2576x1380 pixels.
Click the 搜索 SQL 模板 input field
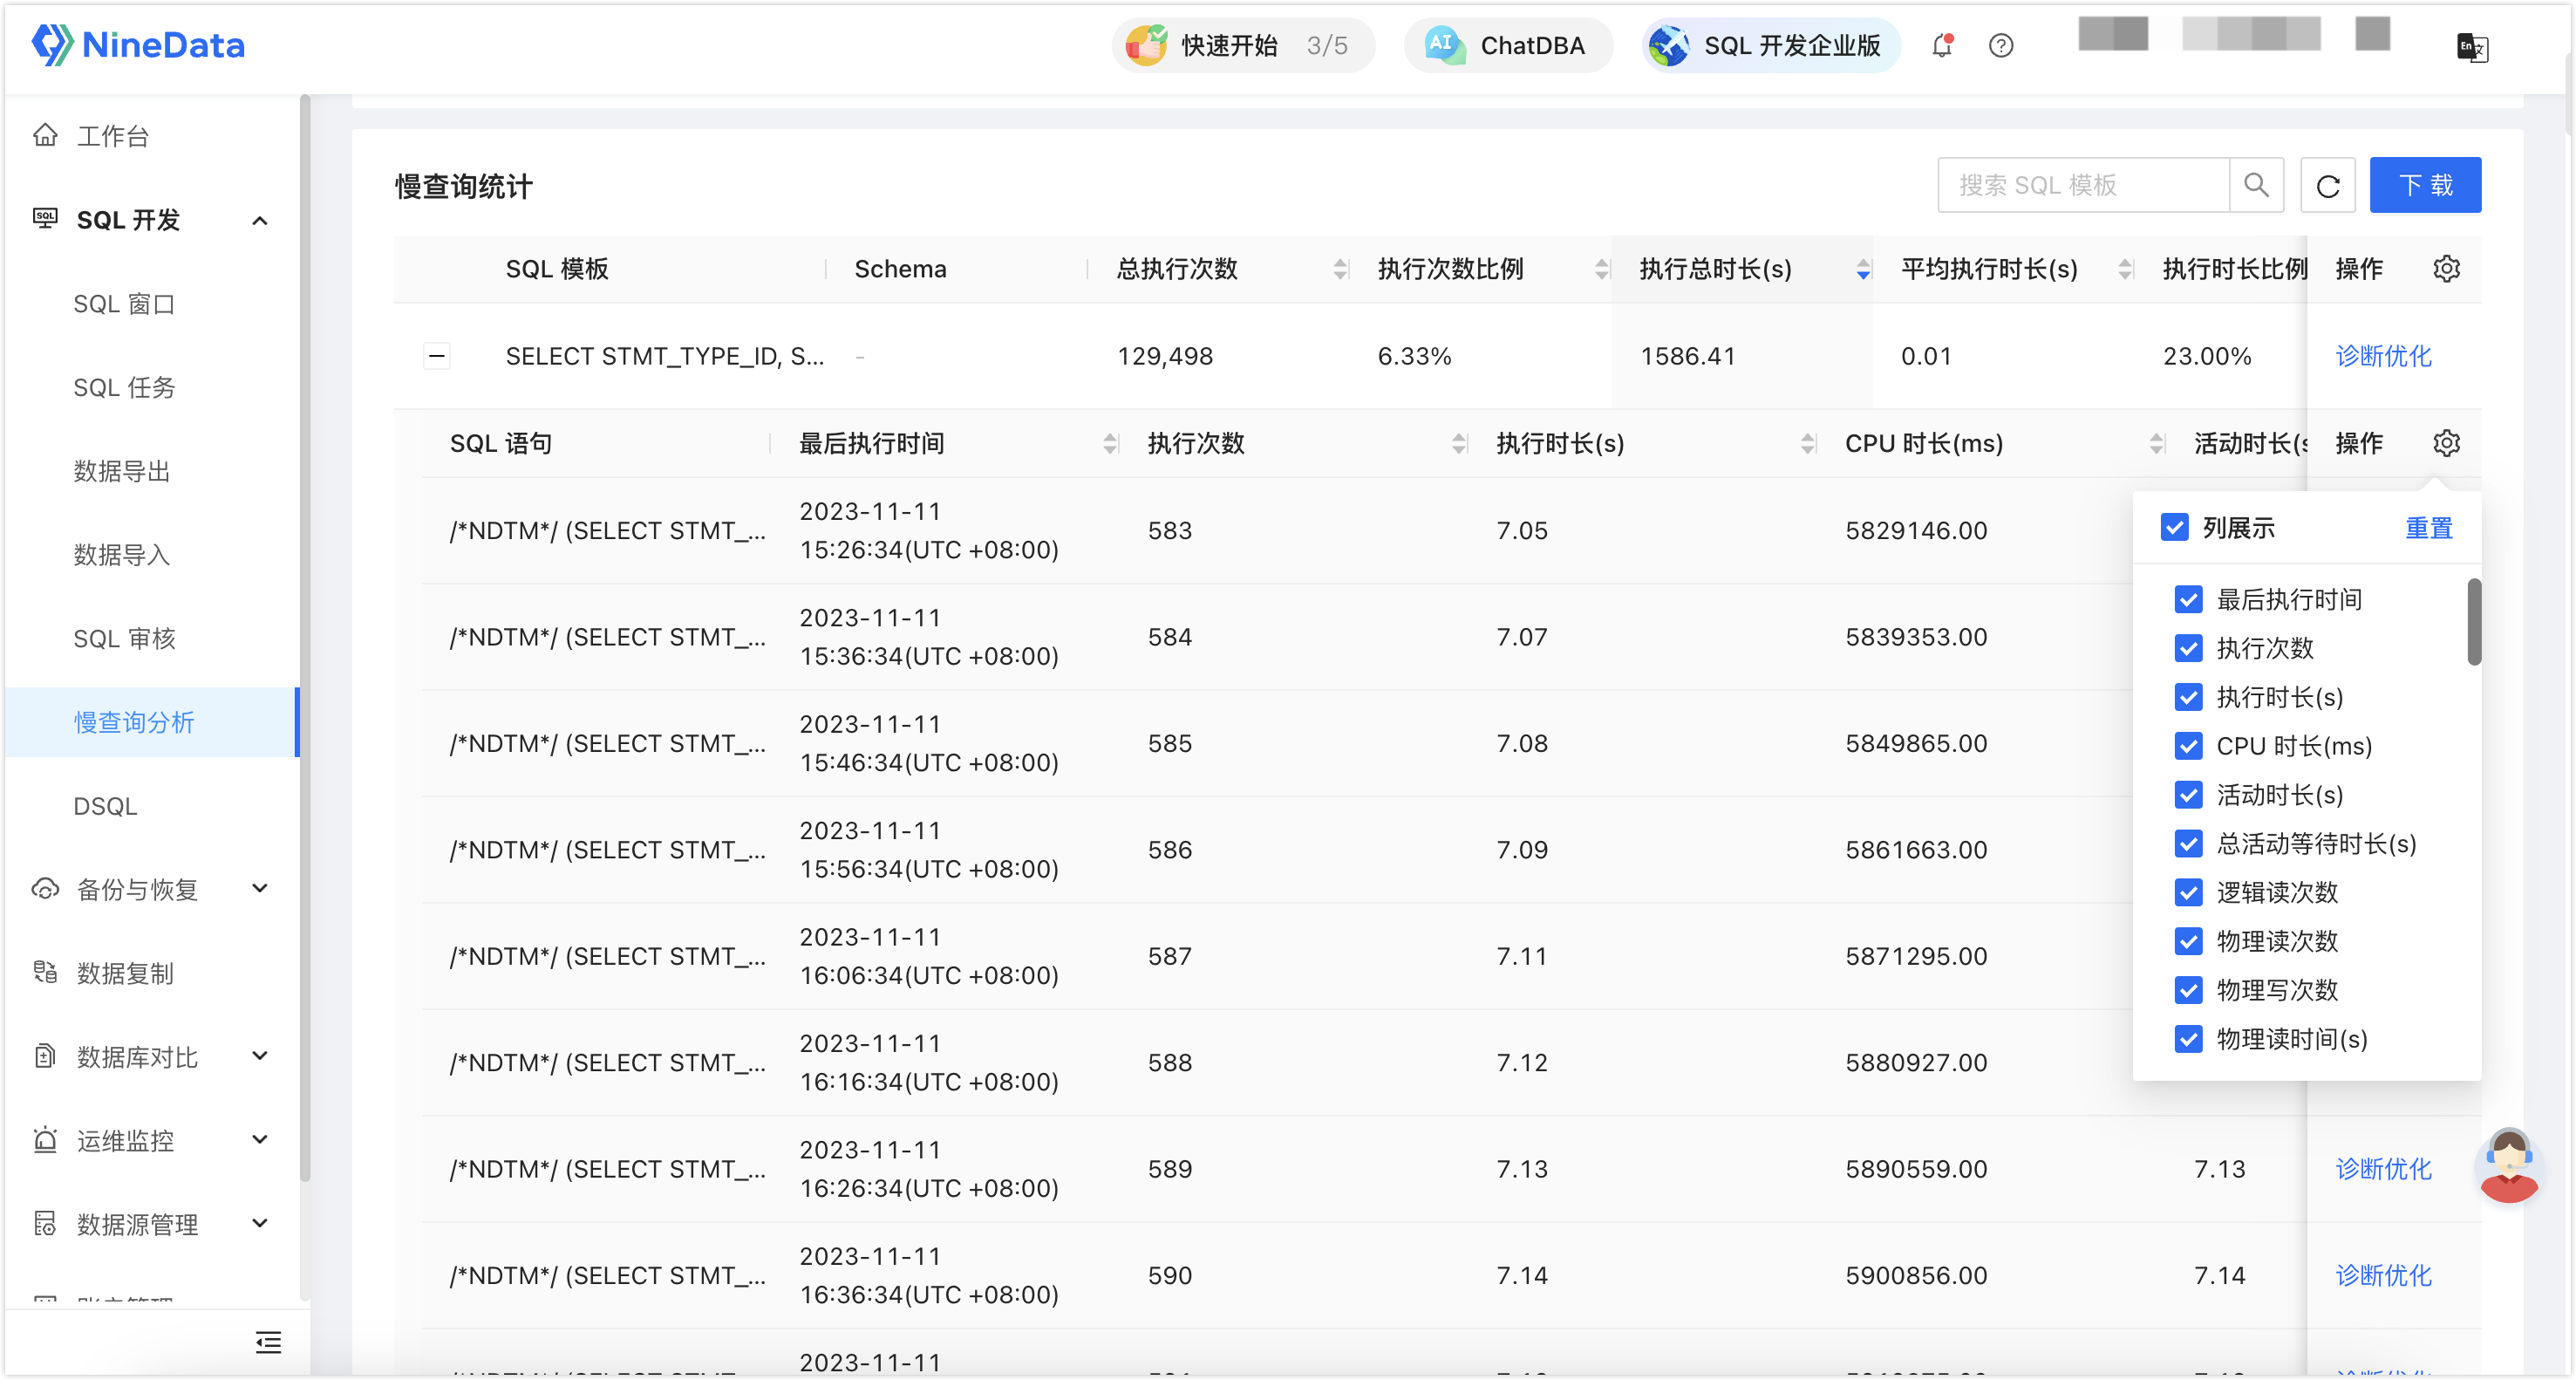click(x=2082, y=185)
